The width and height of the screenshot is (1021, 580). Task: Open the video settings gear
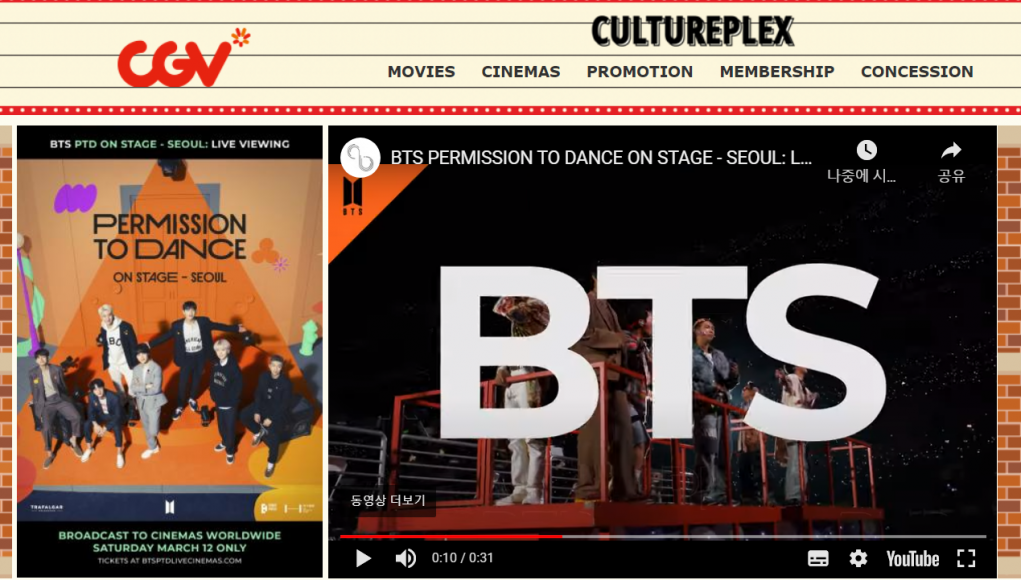pyautogui.click(x=858, y=558)
